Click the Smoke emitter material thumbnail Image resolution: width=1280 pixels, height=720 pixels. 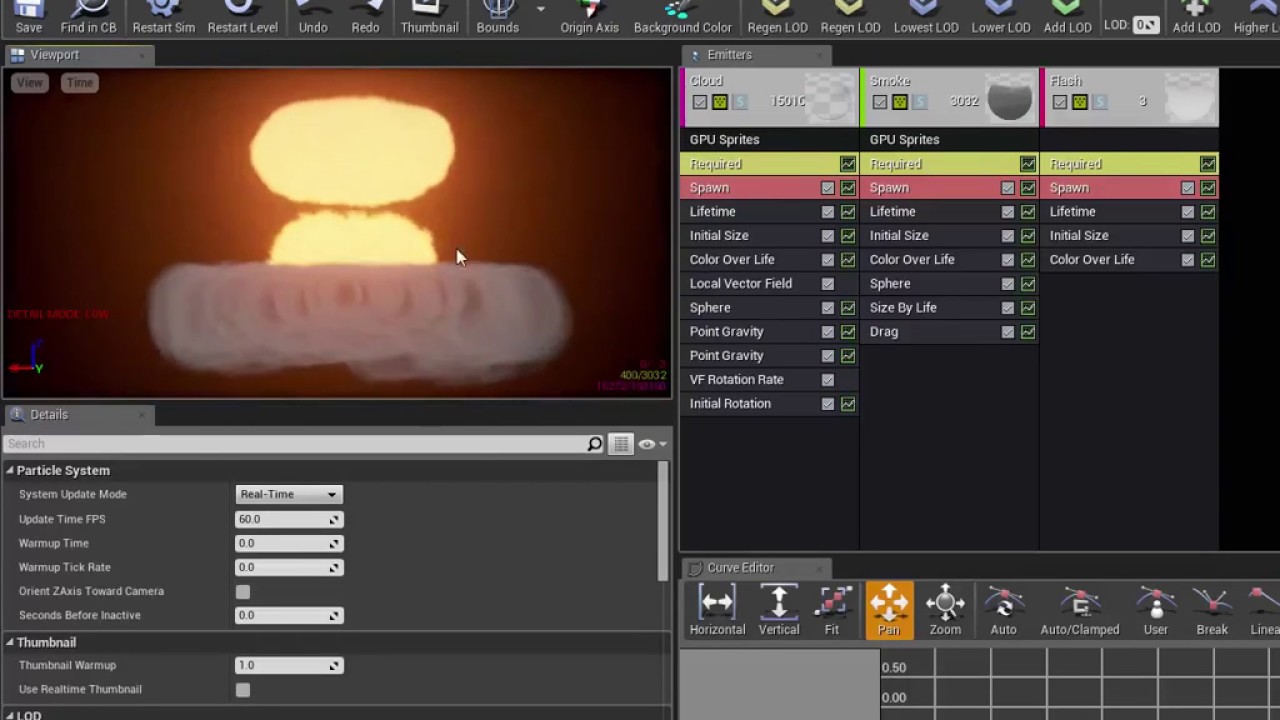1009,98
